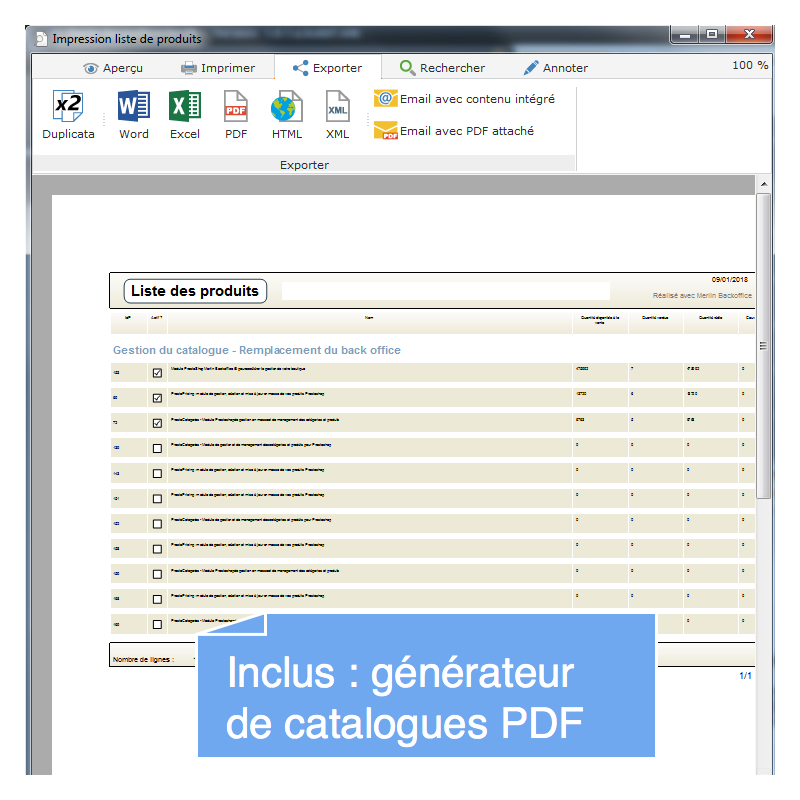This screenshot has height=800, width=800.
Task: Send email with embedded content
Action: click(465, 99)
